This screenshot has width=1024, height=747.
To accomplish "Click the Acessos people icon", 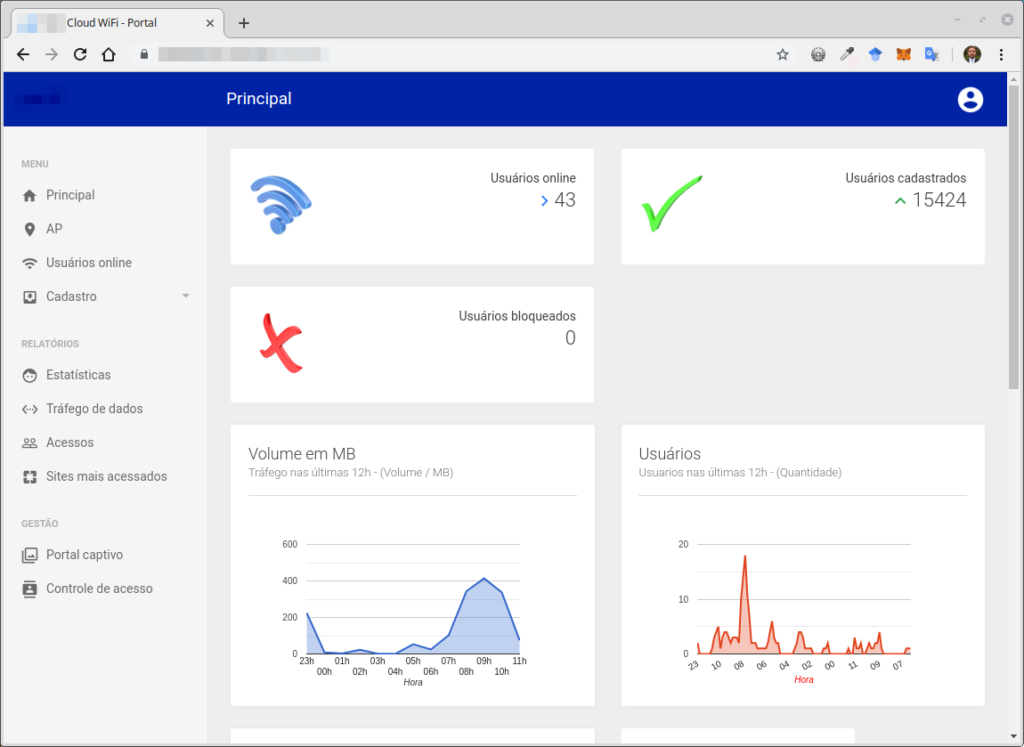I will [x=29, y=443].
